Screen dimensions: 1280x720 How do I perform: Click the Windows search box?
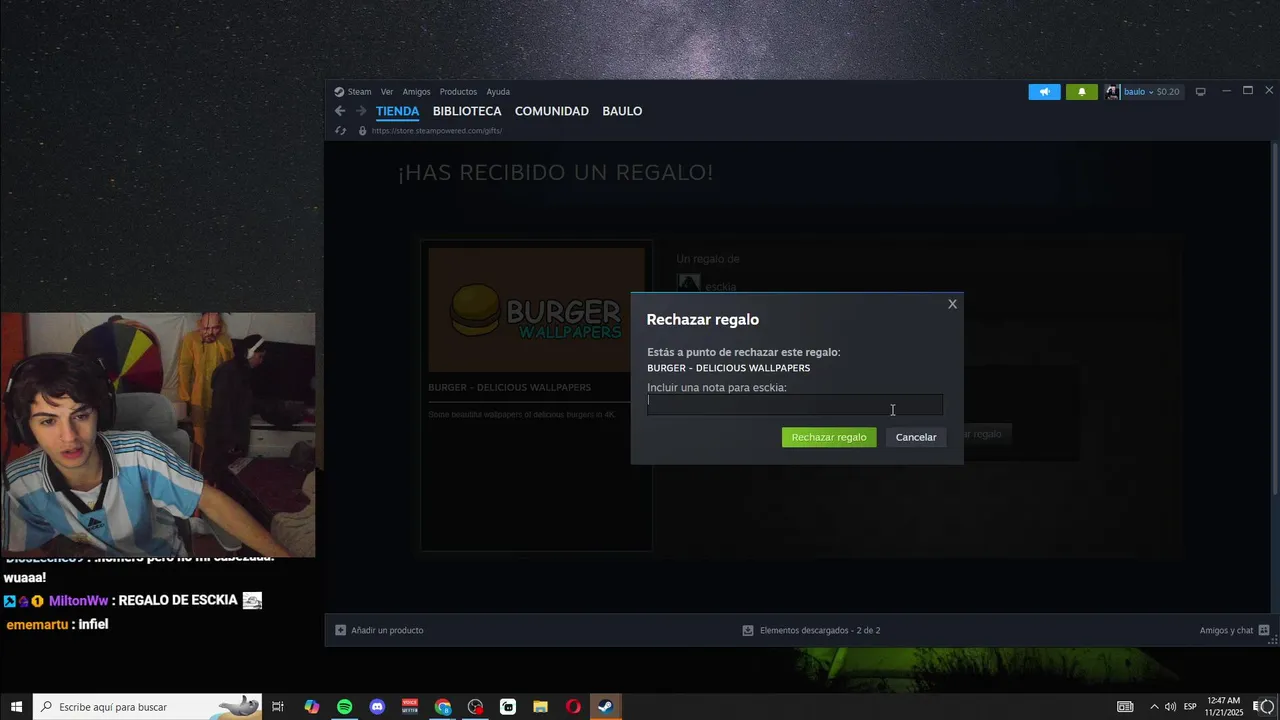[148, 707]
